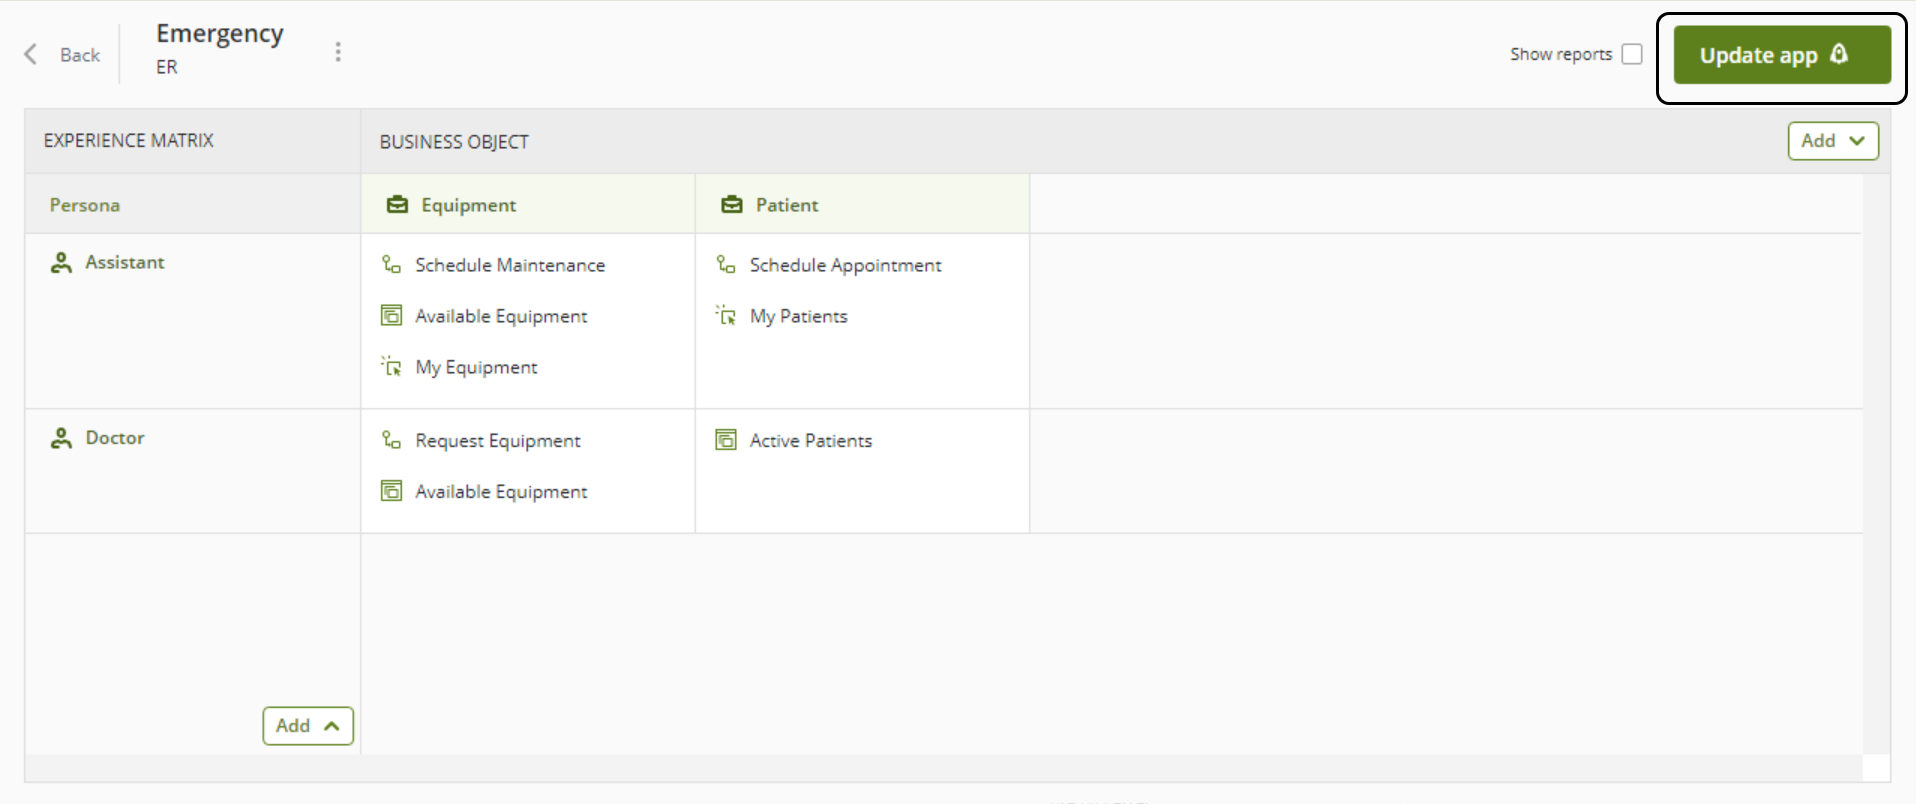Click the My Equipment cursor icon

click(x=391, y=366)
